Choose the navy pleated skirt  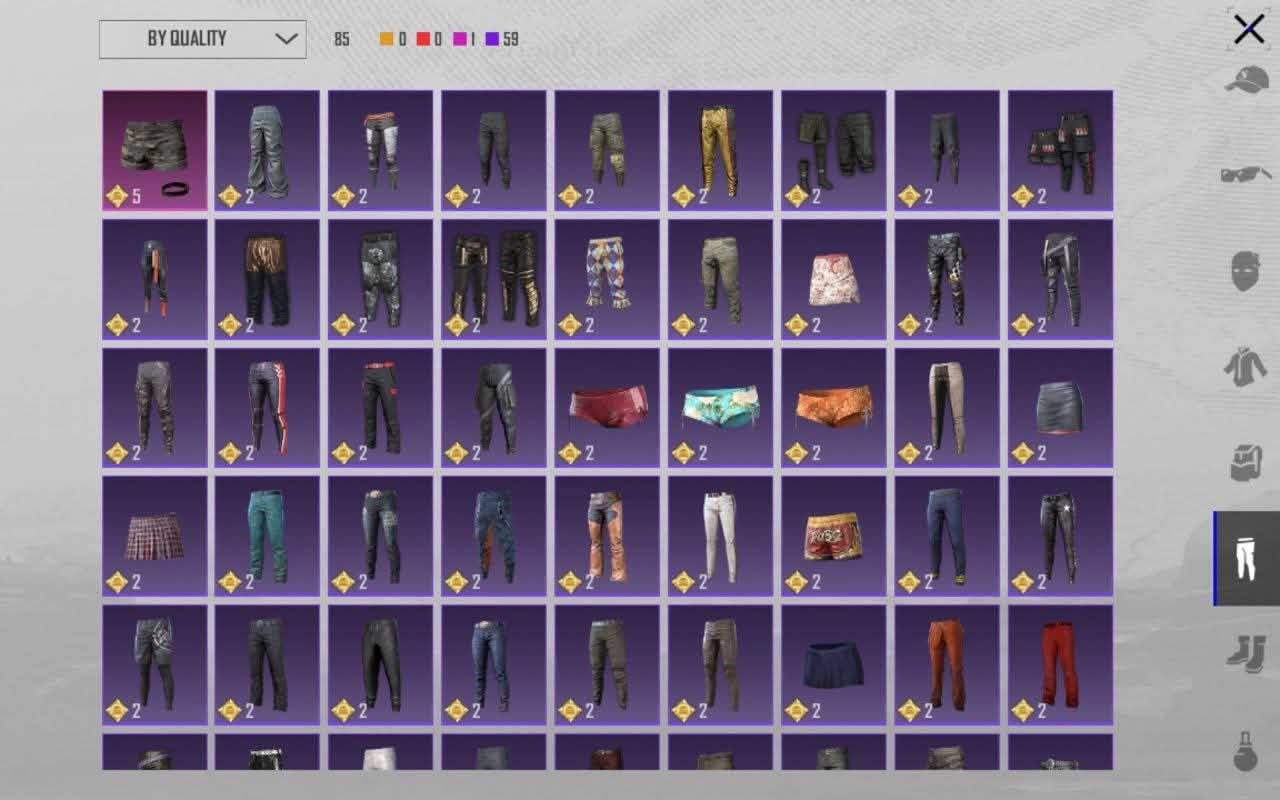[834, 664]
